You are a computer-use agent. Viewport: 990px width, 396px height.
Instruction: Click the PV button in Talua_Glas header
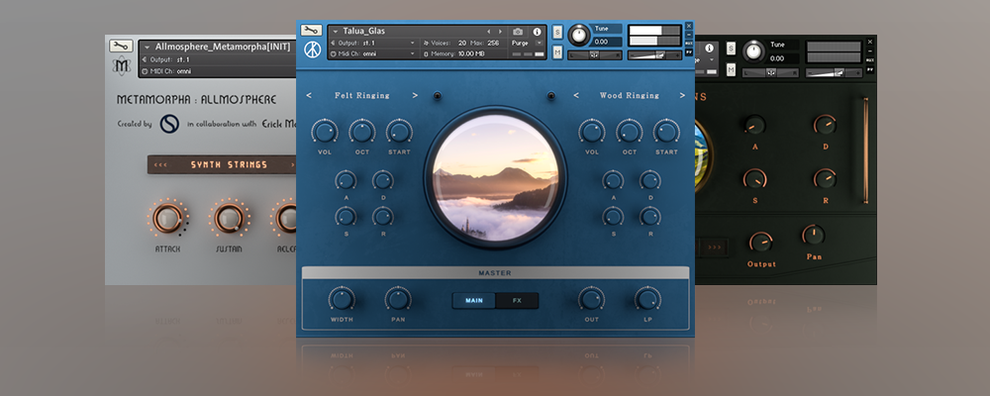click(x=689, y=52)
